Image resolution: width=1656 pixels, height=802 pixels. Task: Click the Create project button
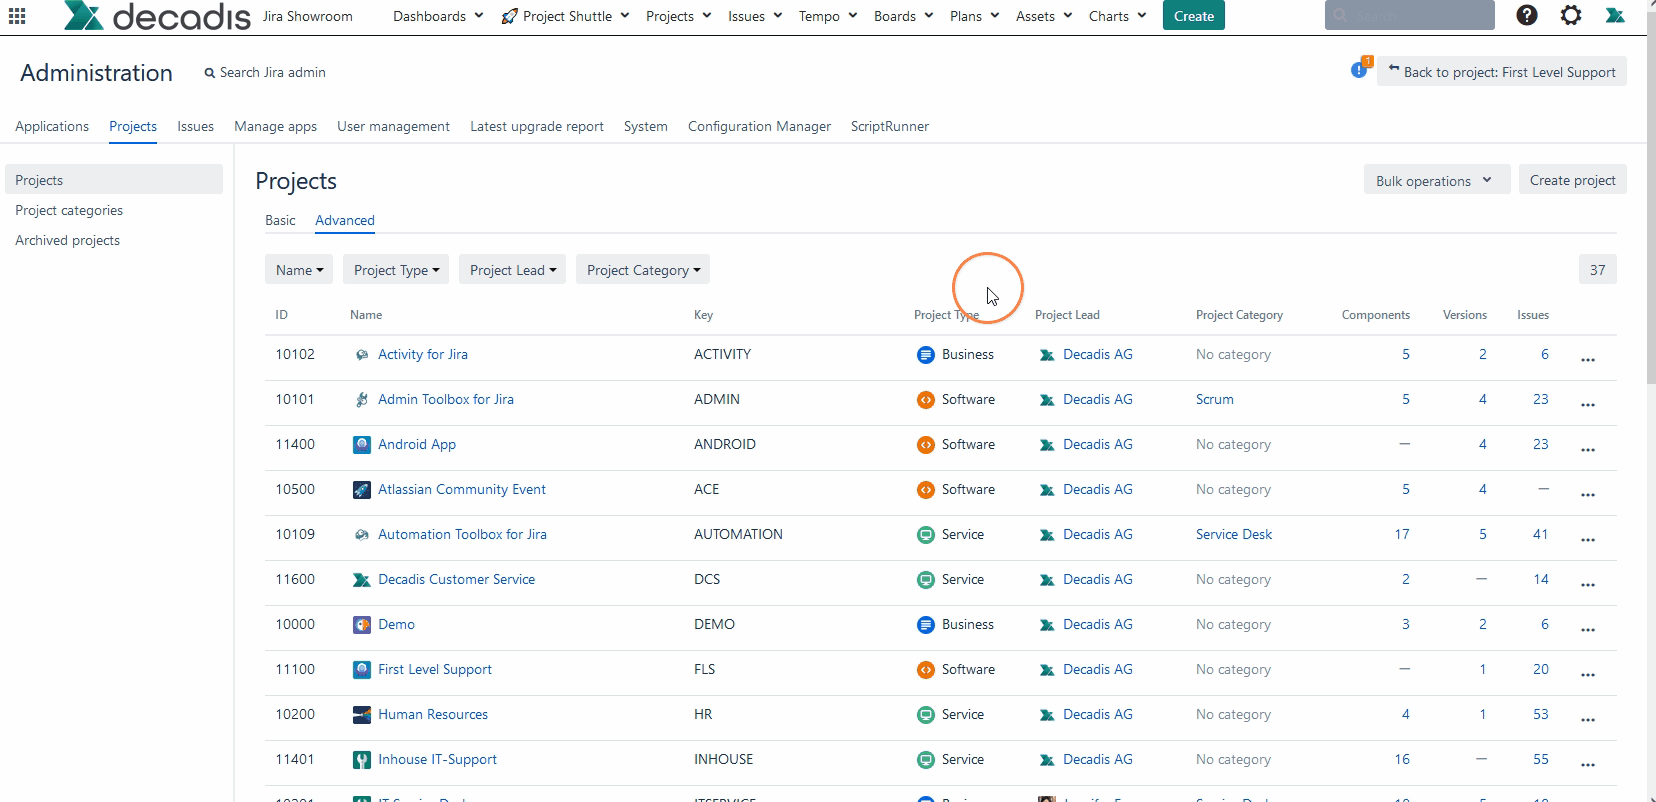pyautogui.click(x=1572, y=180)
